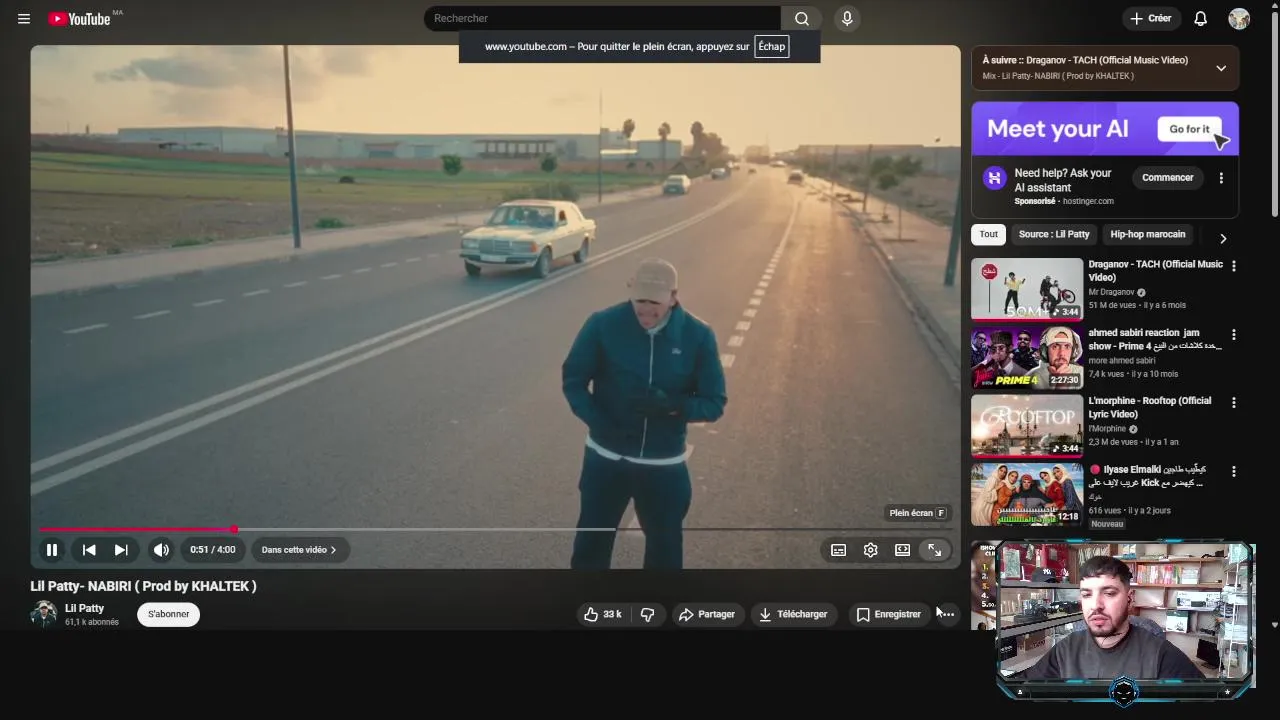Click the Échap key hint
The width and height of the screenshot is (1280, 720).
pos(771,46)
